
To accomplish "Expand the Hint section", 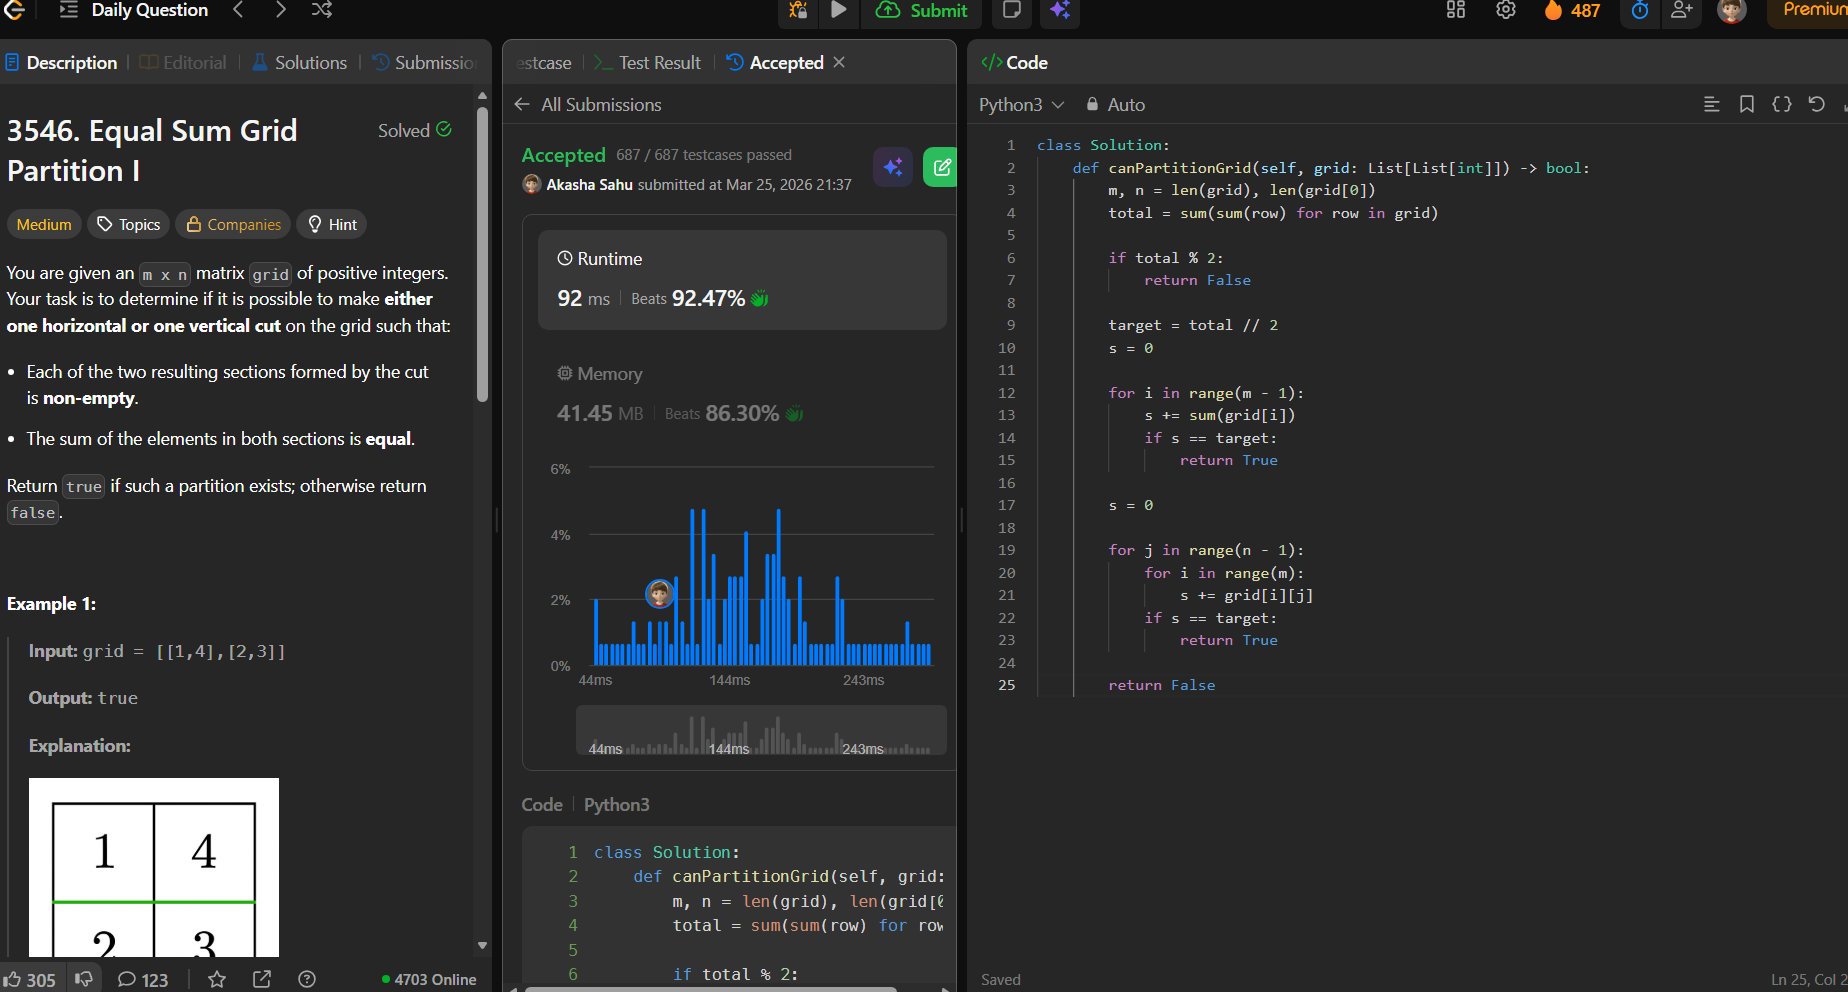I will [332, 224].
